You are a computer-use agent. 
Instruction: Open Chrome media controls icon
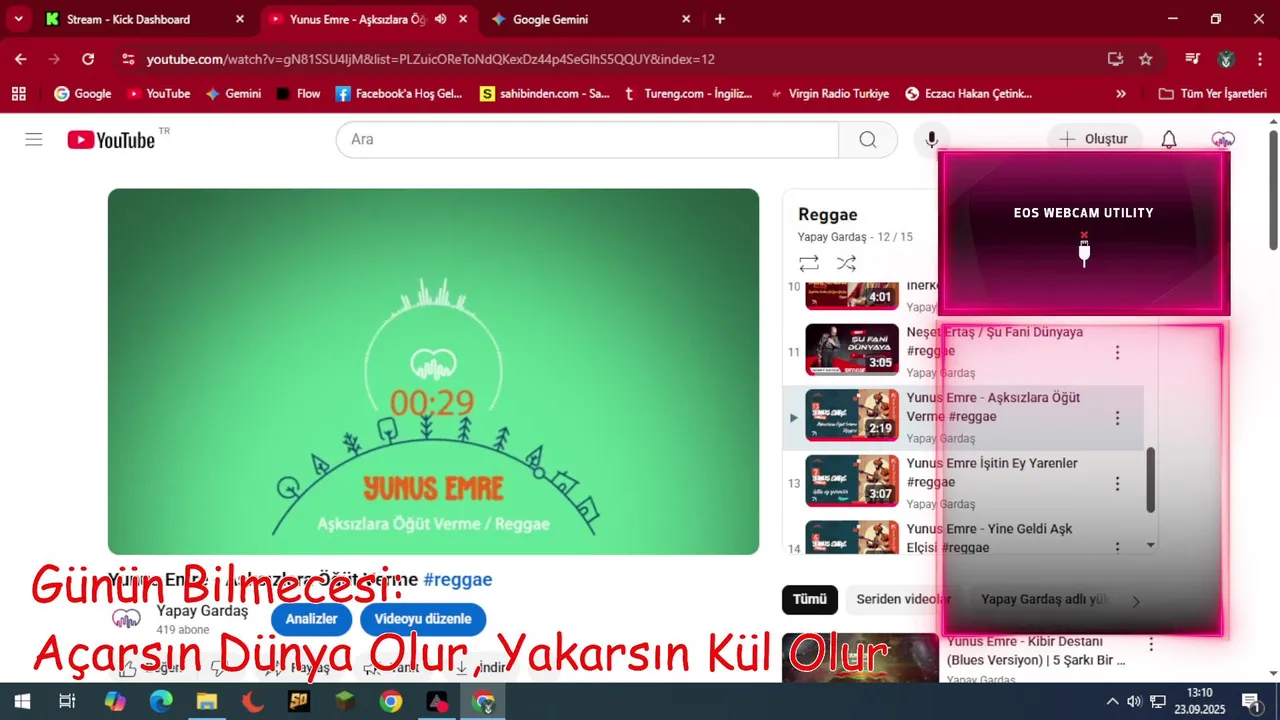pyautogui.click(x=1192, y=59)
